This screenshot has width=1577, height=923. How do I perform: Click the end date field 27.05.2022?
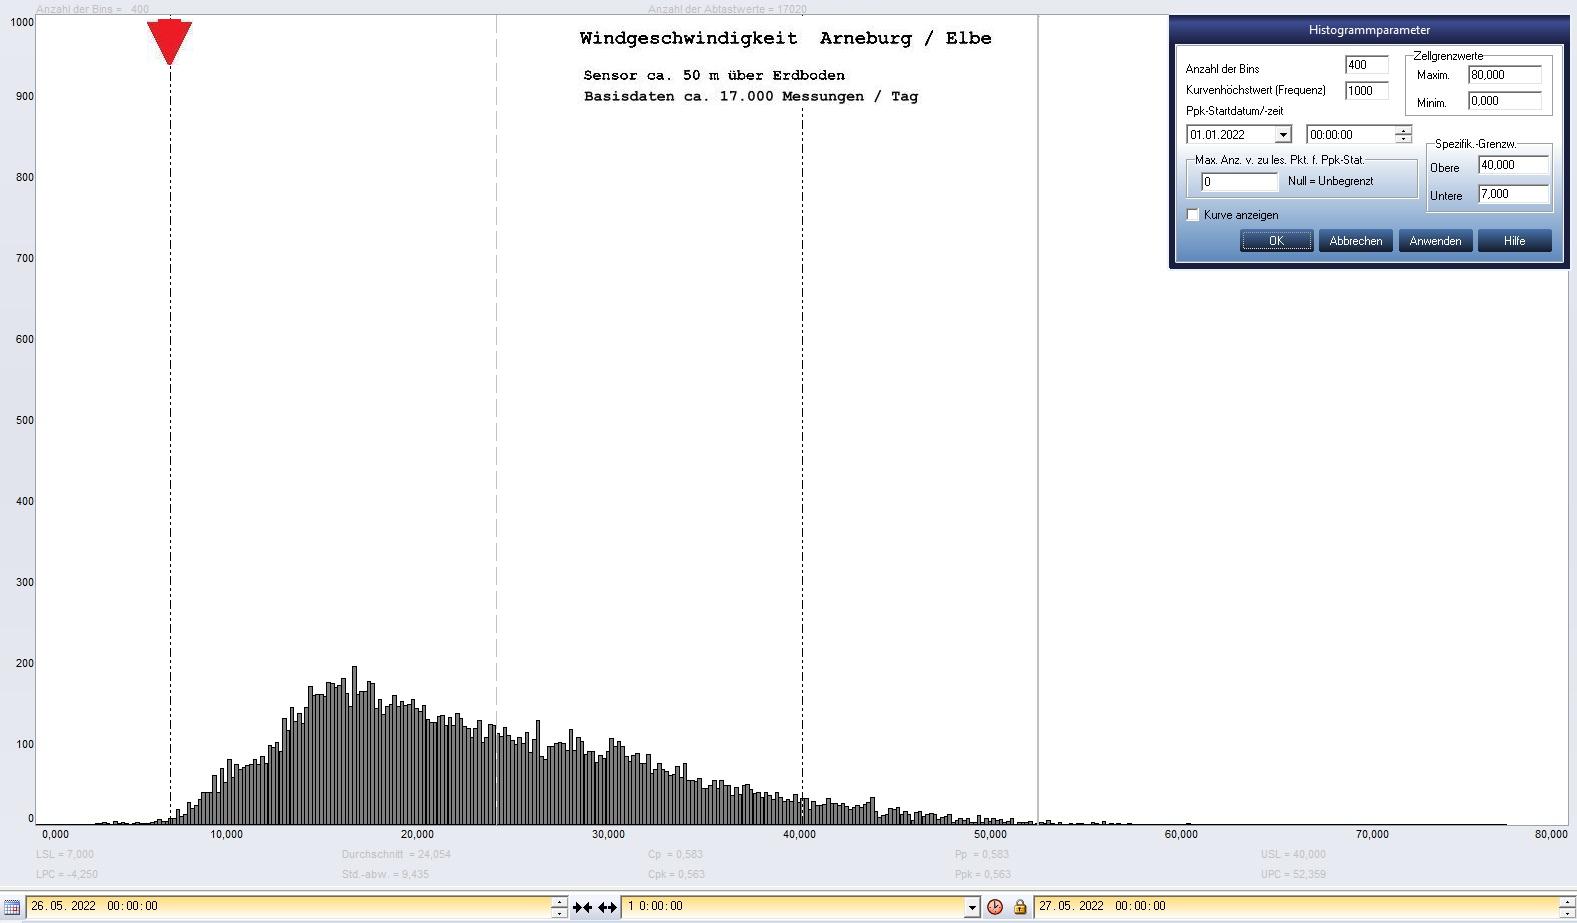pyautogui.click(x=1296, y=907)
